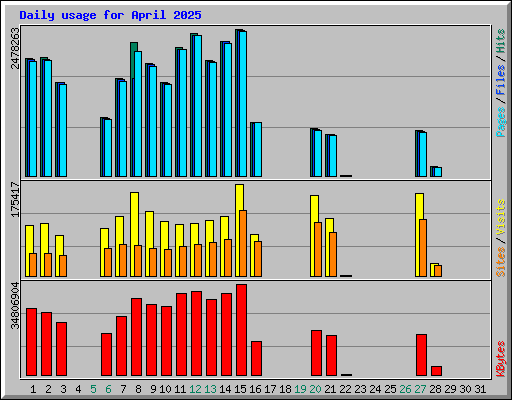Click the 'Daily usage for April 2025' title
The image size is (512, 400).
coord(110,15)
